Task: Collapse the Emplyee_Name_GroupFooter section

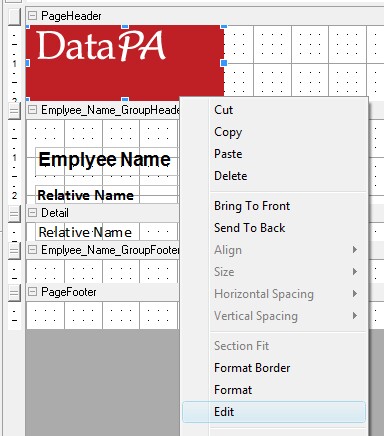Action: [32, 250]
